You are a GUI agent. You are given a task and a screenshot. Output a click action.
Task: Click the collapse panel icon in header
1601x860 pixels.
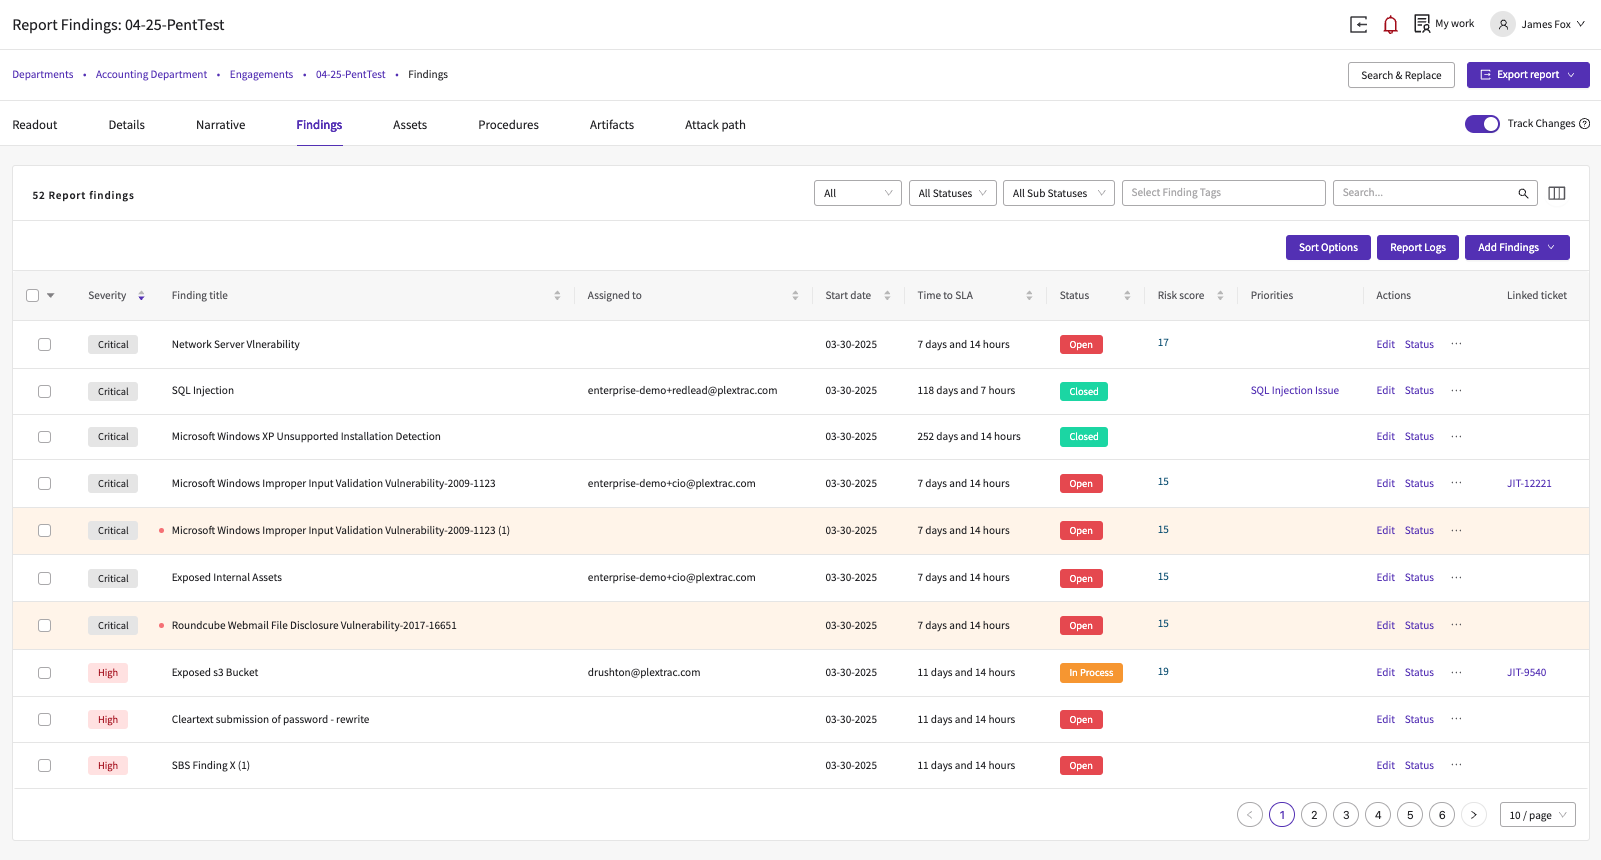[x=1358, y=25]
